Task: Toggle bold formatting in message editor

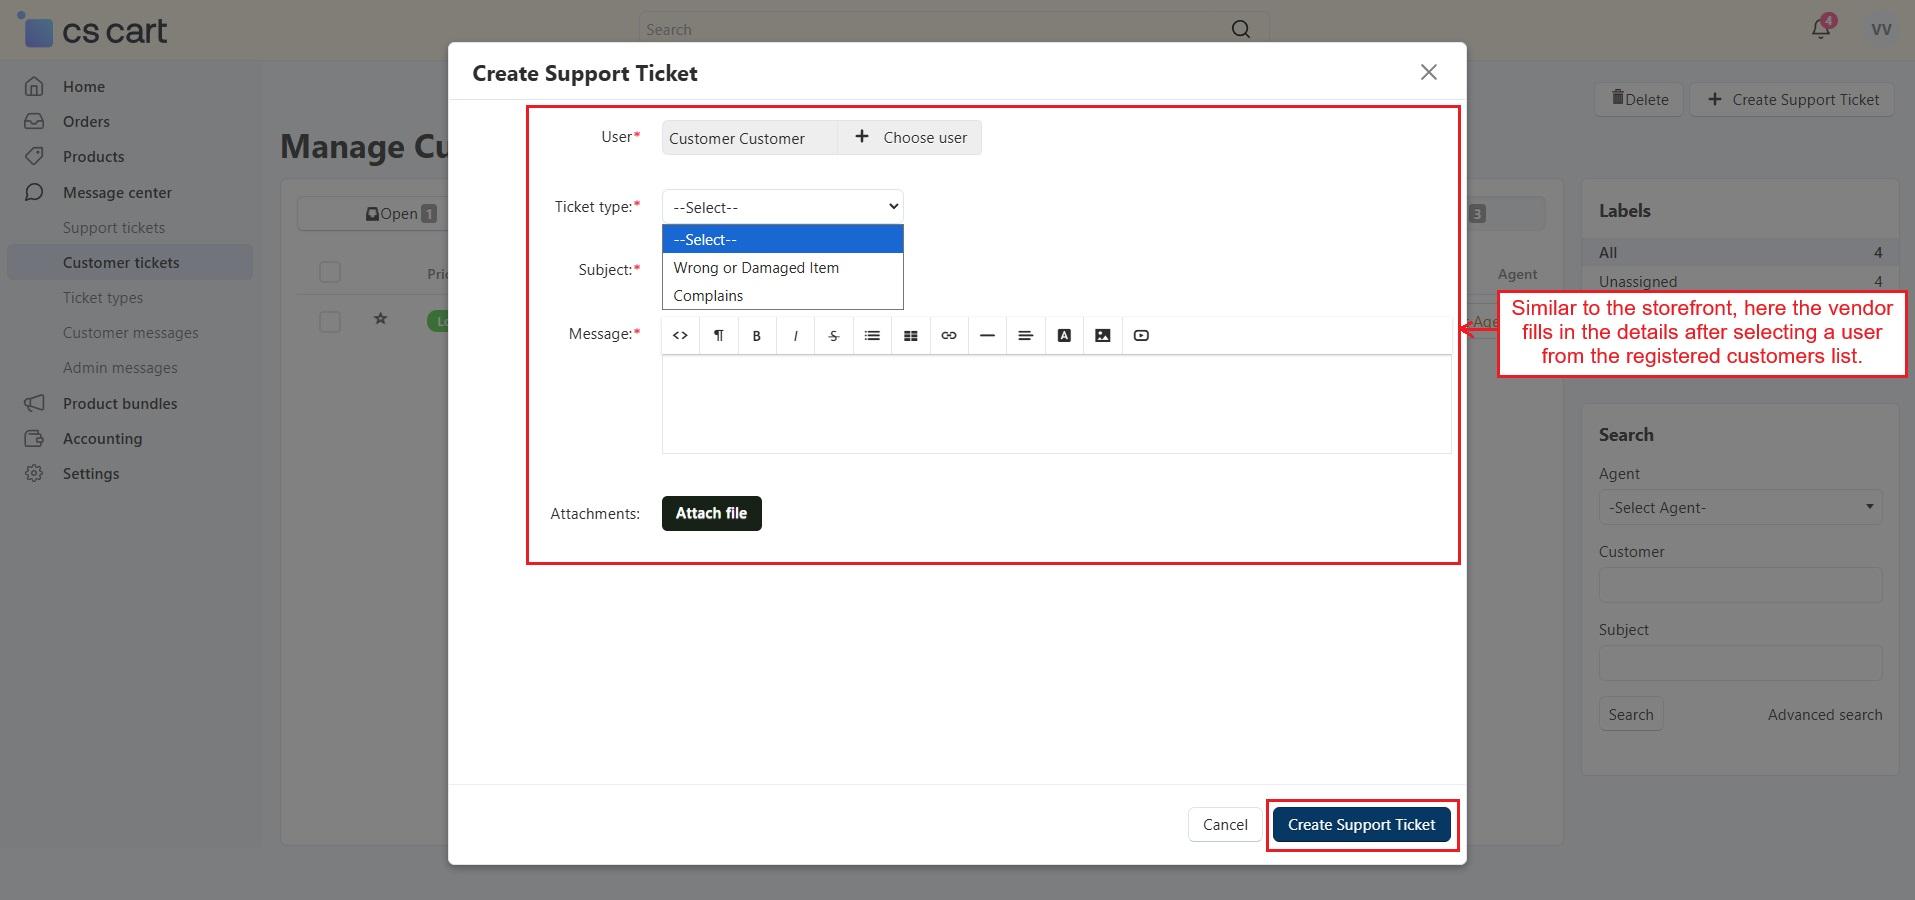Action: [757, 336]
